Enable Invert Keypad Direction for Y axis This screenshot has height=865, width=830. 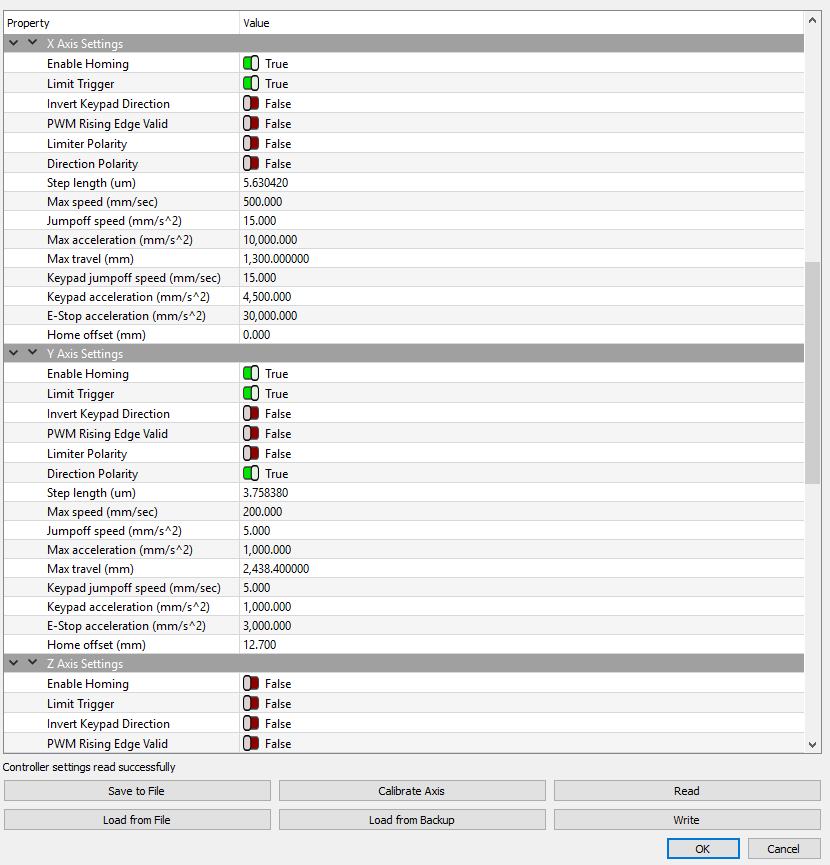click(251, 413)
